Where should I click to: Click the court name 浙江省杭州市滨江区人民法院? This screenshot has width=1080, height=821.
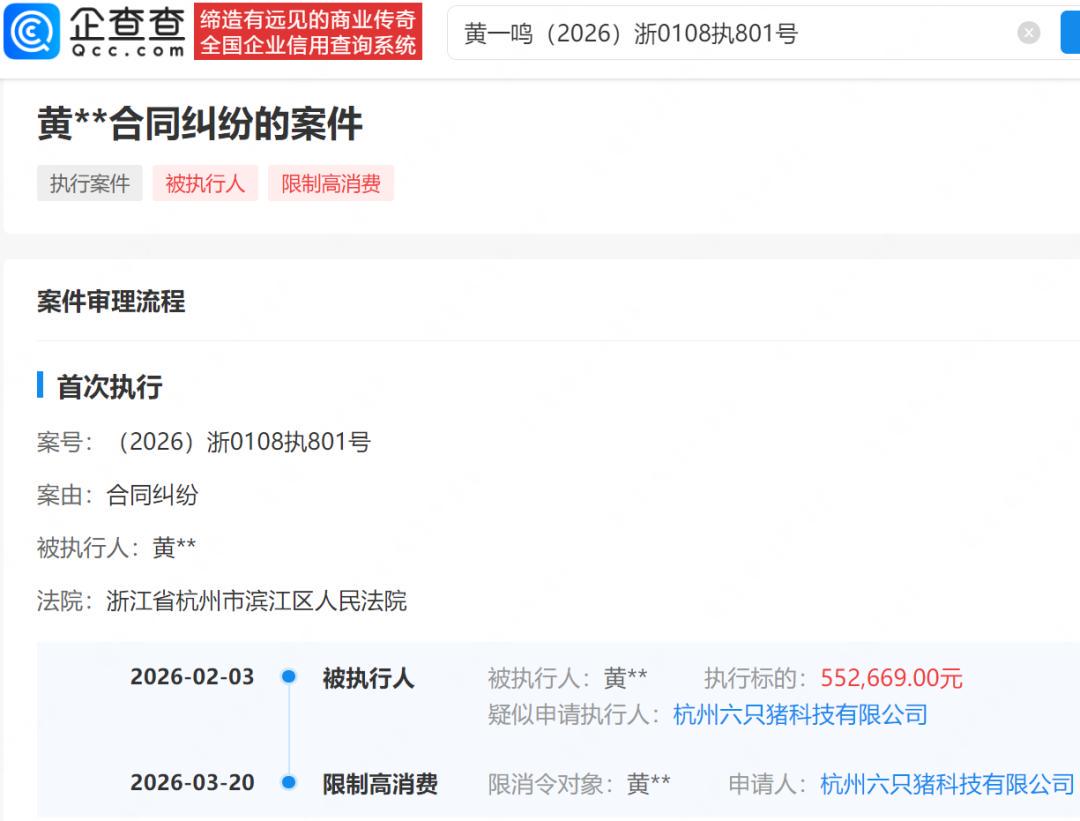pyautogui.click(x=256, y=601)
